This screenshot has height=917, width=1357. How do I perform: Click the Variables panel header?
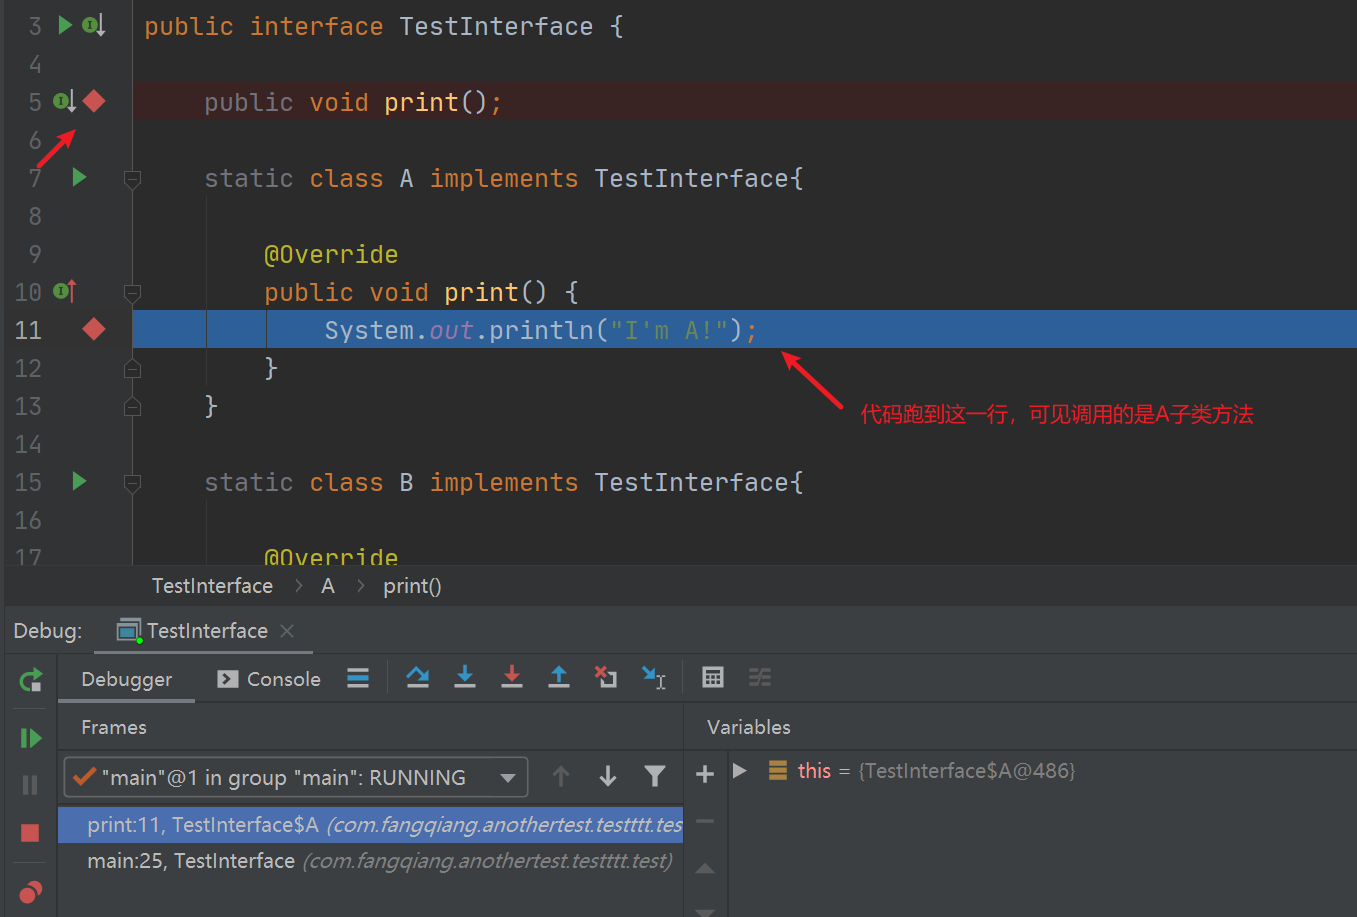point(749,727)
